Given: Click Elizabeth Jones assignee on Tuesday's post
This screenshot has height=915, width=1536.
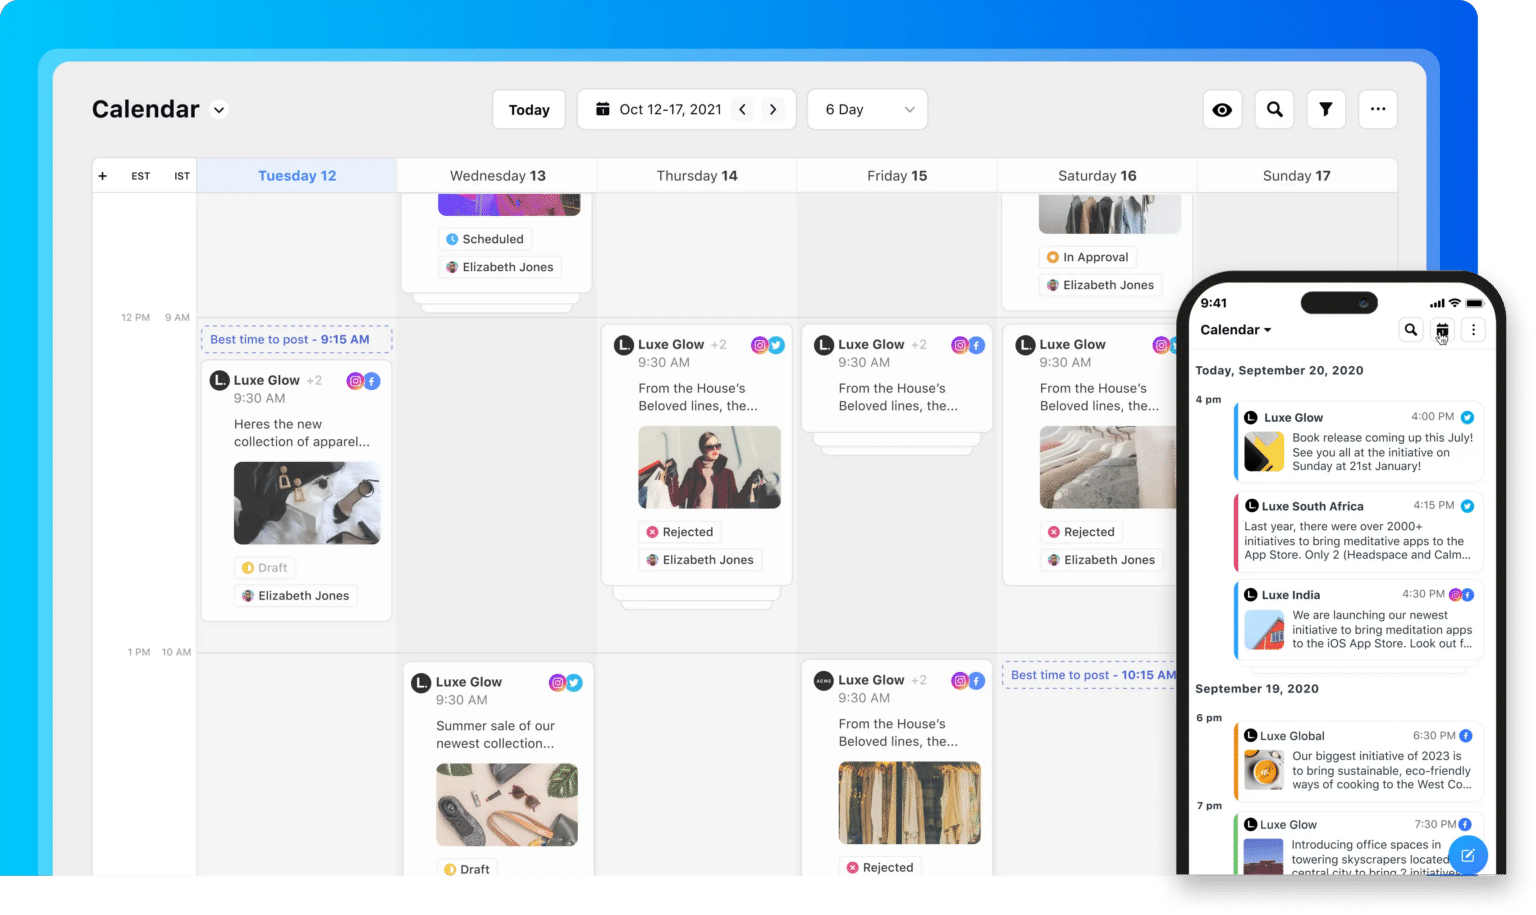Looking at the screenshot, I should (296, 596).
